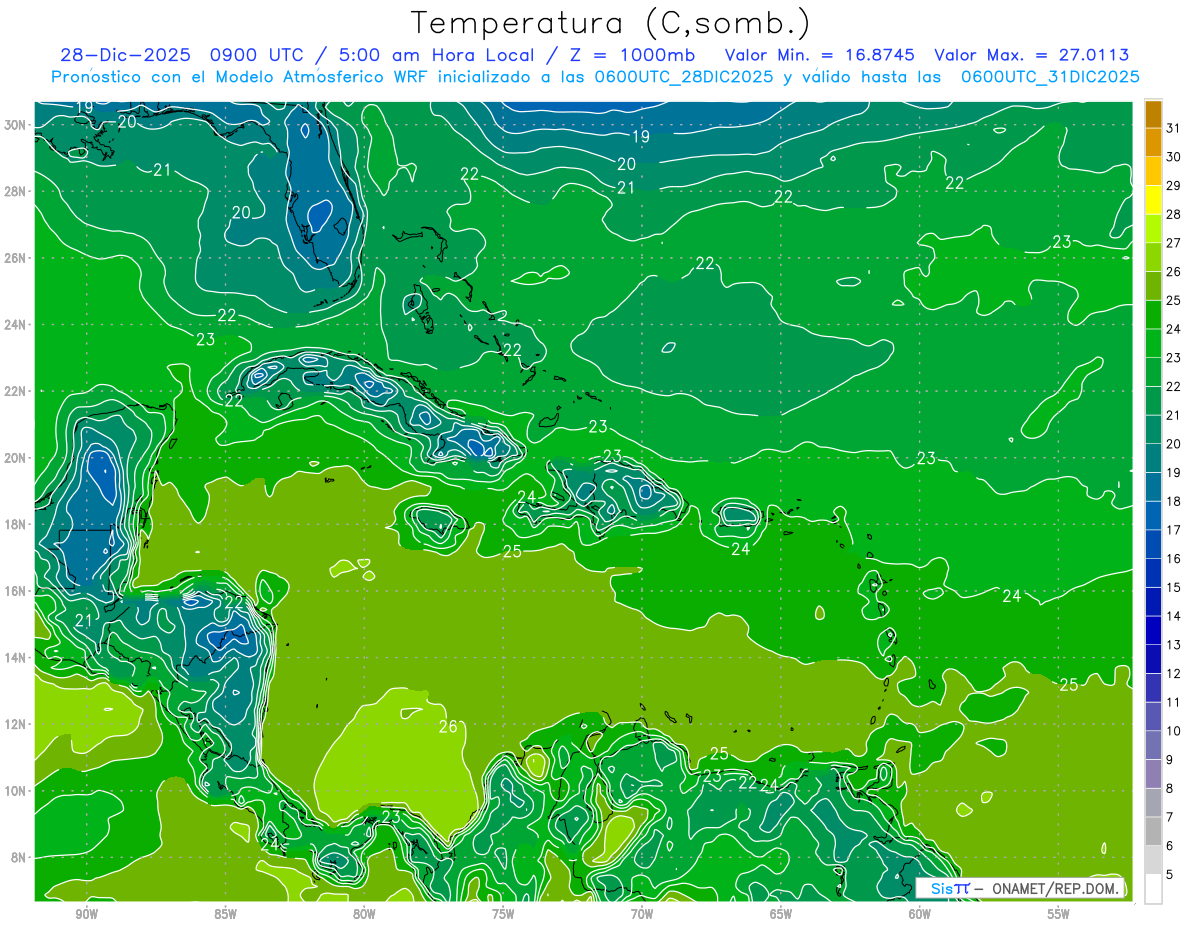Click the "85W" longitude axis label
The image size is (1200, 927).
225,914
